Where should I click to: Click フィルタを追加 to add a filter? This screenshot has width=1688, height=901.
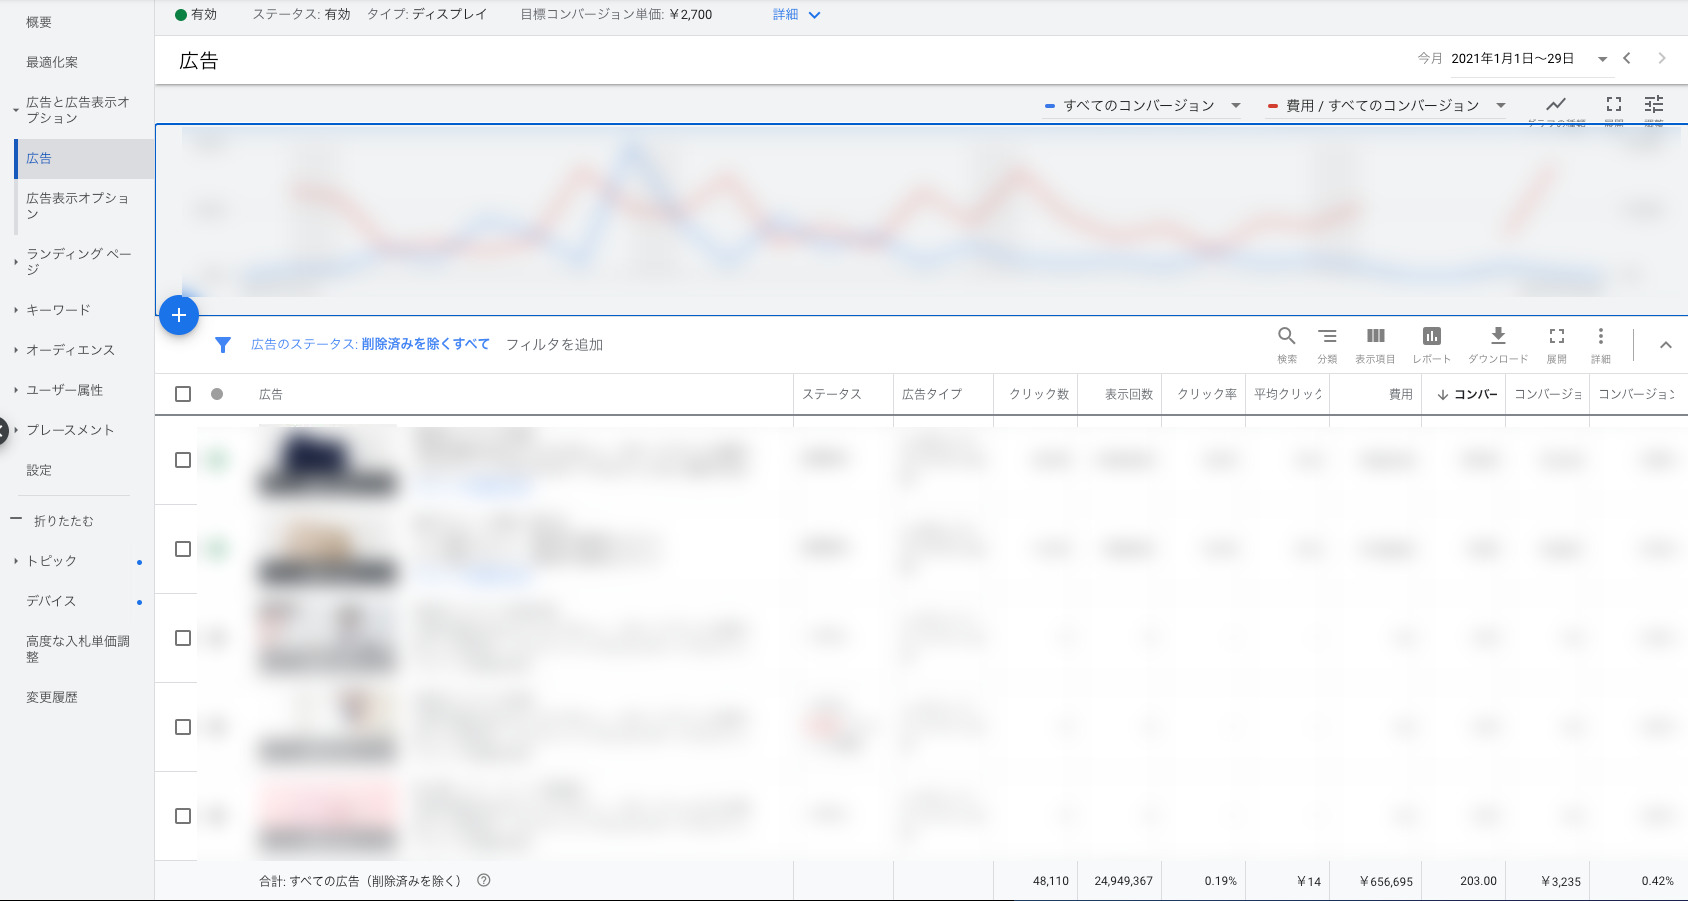click(x=554, y=345)
